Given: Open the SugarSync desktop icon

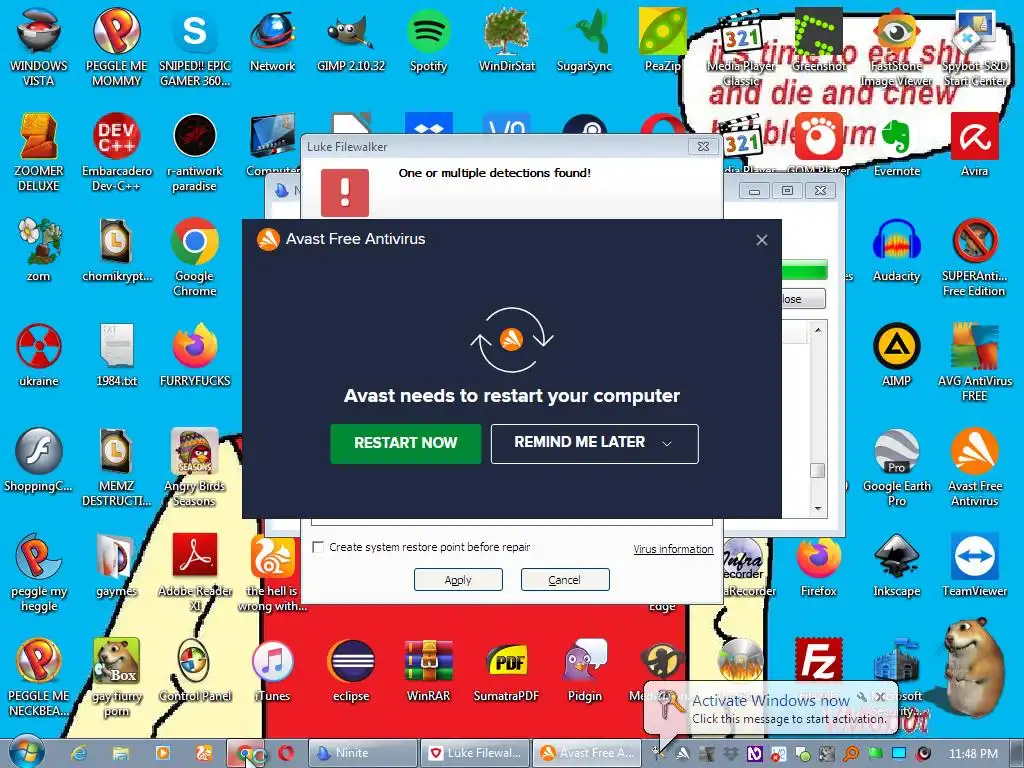Looking at the screenshot, I should point(584,40).
